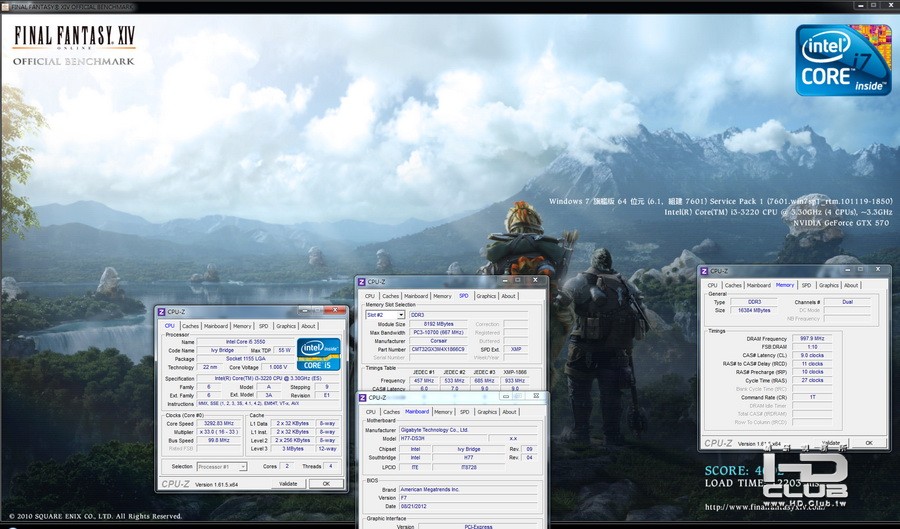Switch to CPU tab in Mainboard window

[371, 412]
